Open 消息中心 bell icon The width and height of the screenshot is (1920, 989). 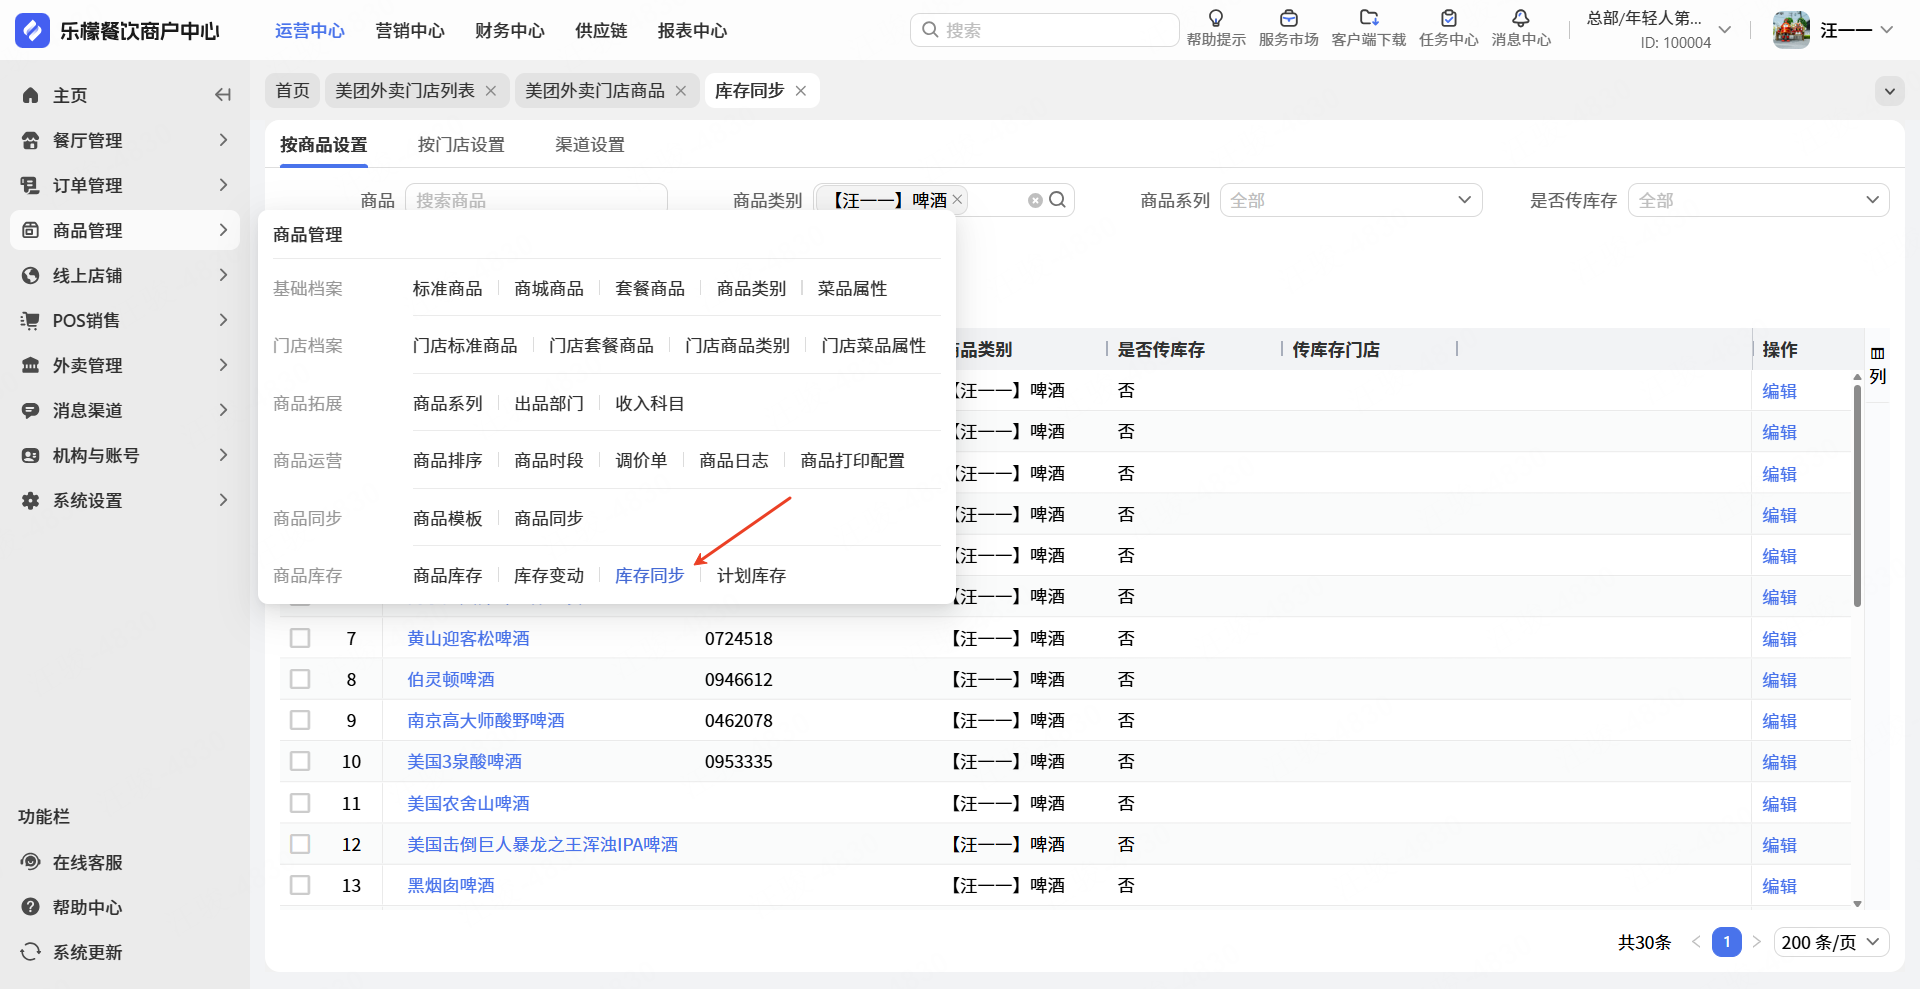pos(1520,19)
